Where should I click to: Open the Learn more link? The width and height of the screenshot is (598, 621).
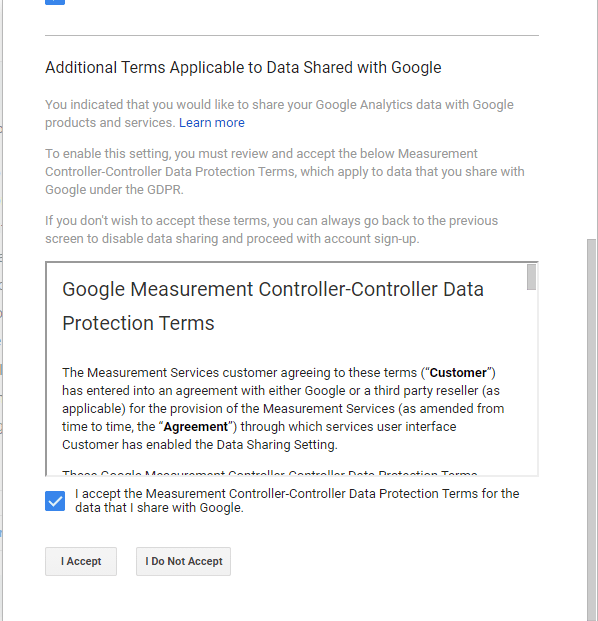(x=211, y=123)
